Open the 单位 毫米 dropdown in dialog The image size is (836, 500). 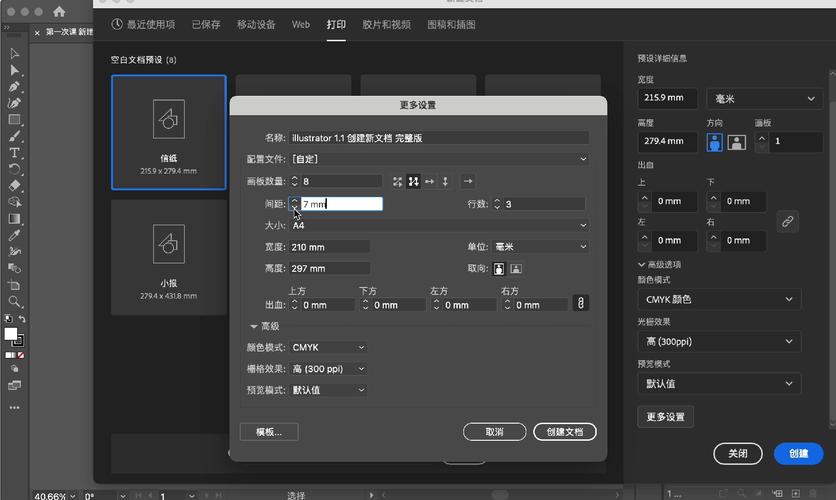(541, 247)
